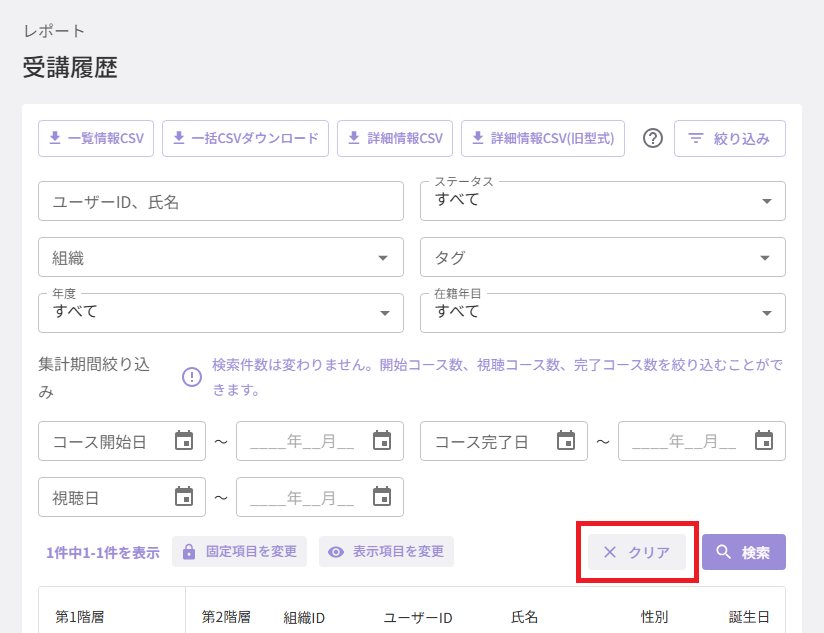The height and width of the screenshot is (633, 824).
Task: Expand the ステータス dropdown
Action: tap(603, 201)
